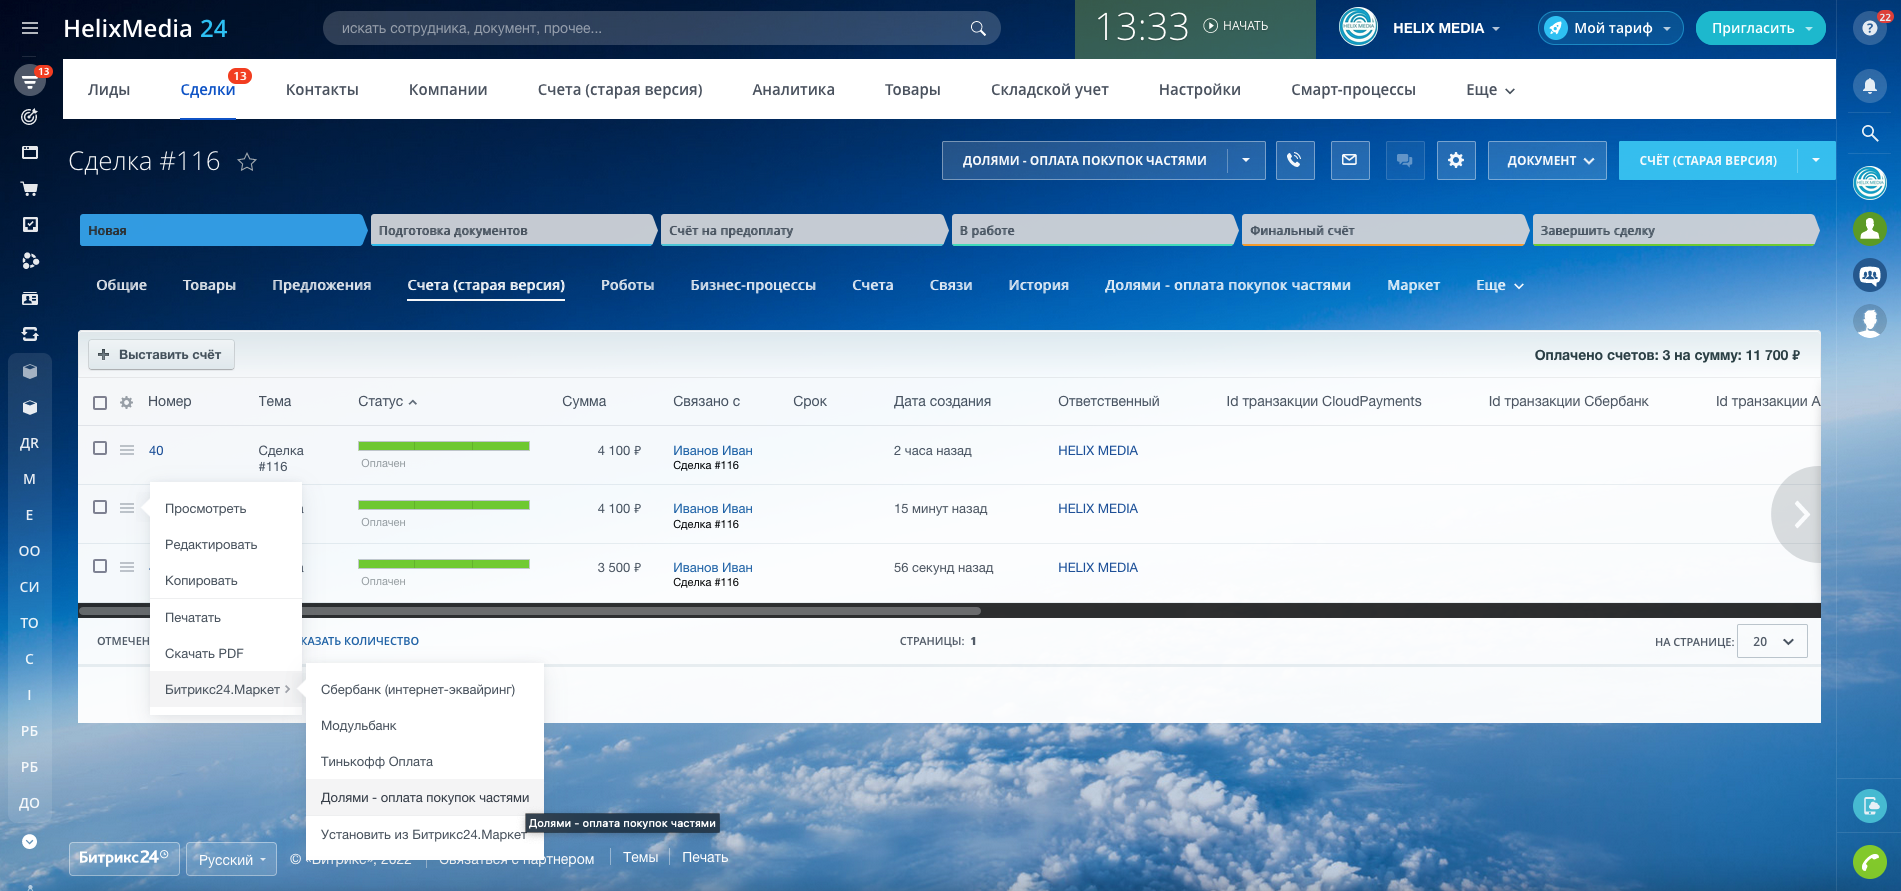Toggle the select-all checkbox in table header
The width and height of the screenshot is (1901, 891).
tap(100, 402)
